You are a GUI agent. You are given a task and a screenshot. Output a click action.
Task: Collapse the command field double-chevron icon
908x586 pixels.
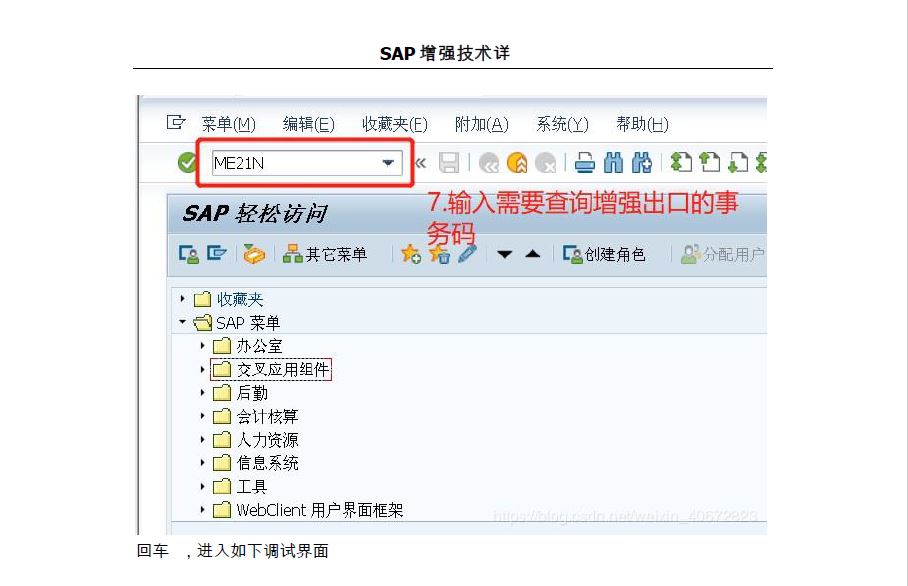[x=421, y=163]
